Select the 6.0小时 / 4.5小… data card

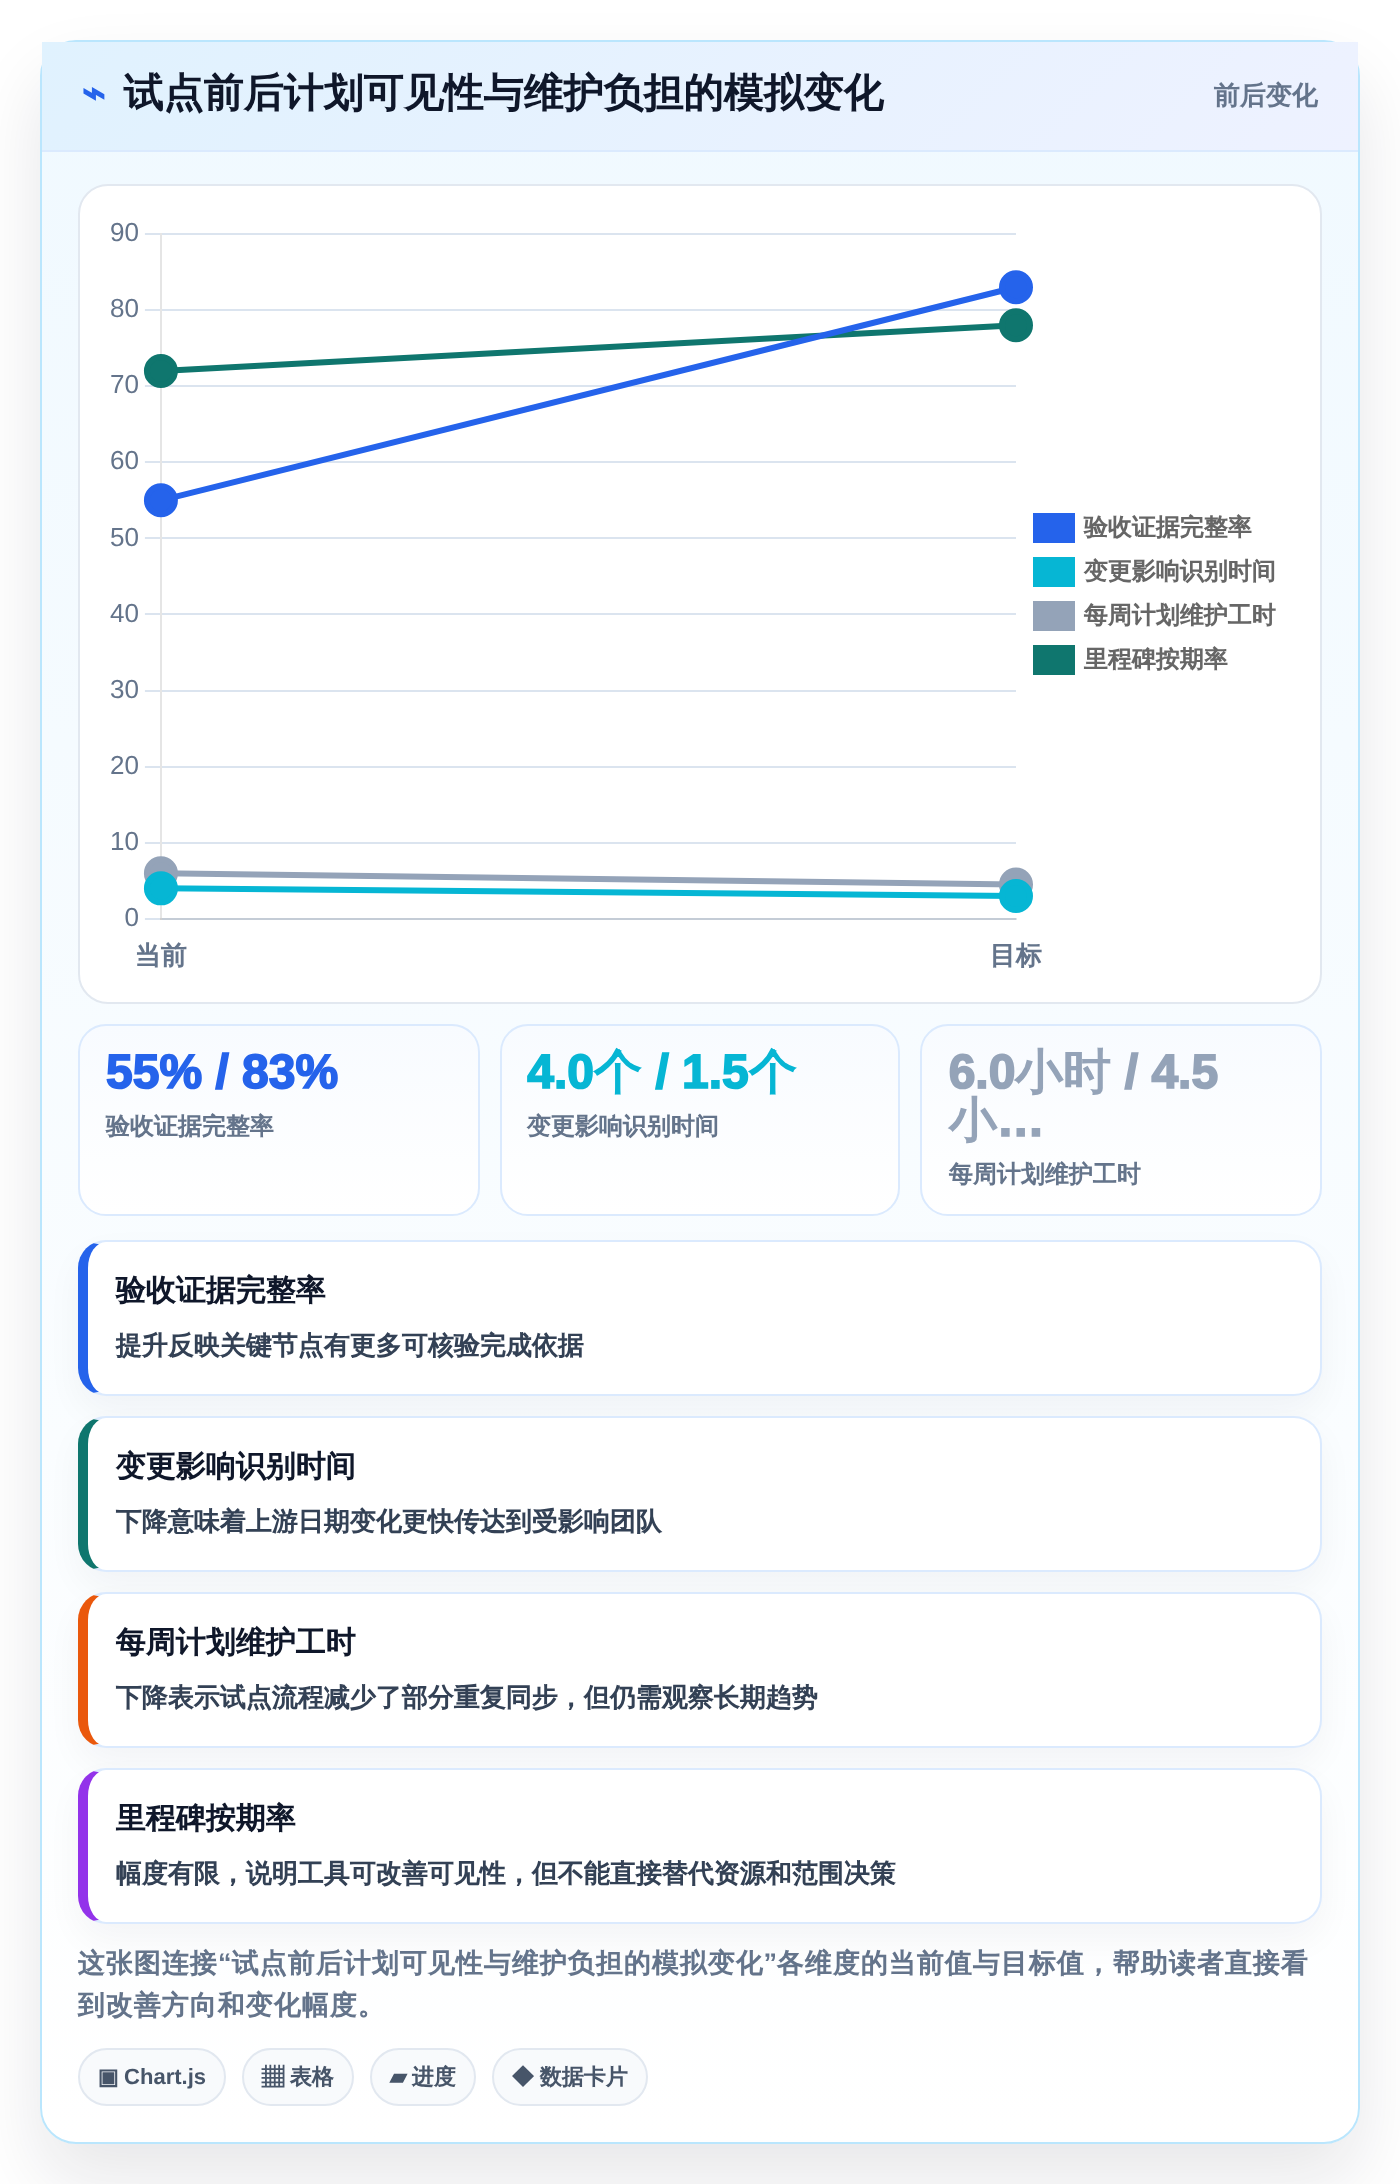(x=1121, y=1120)
